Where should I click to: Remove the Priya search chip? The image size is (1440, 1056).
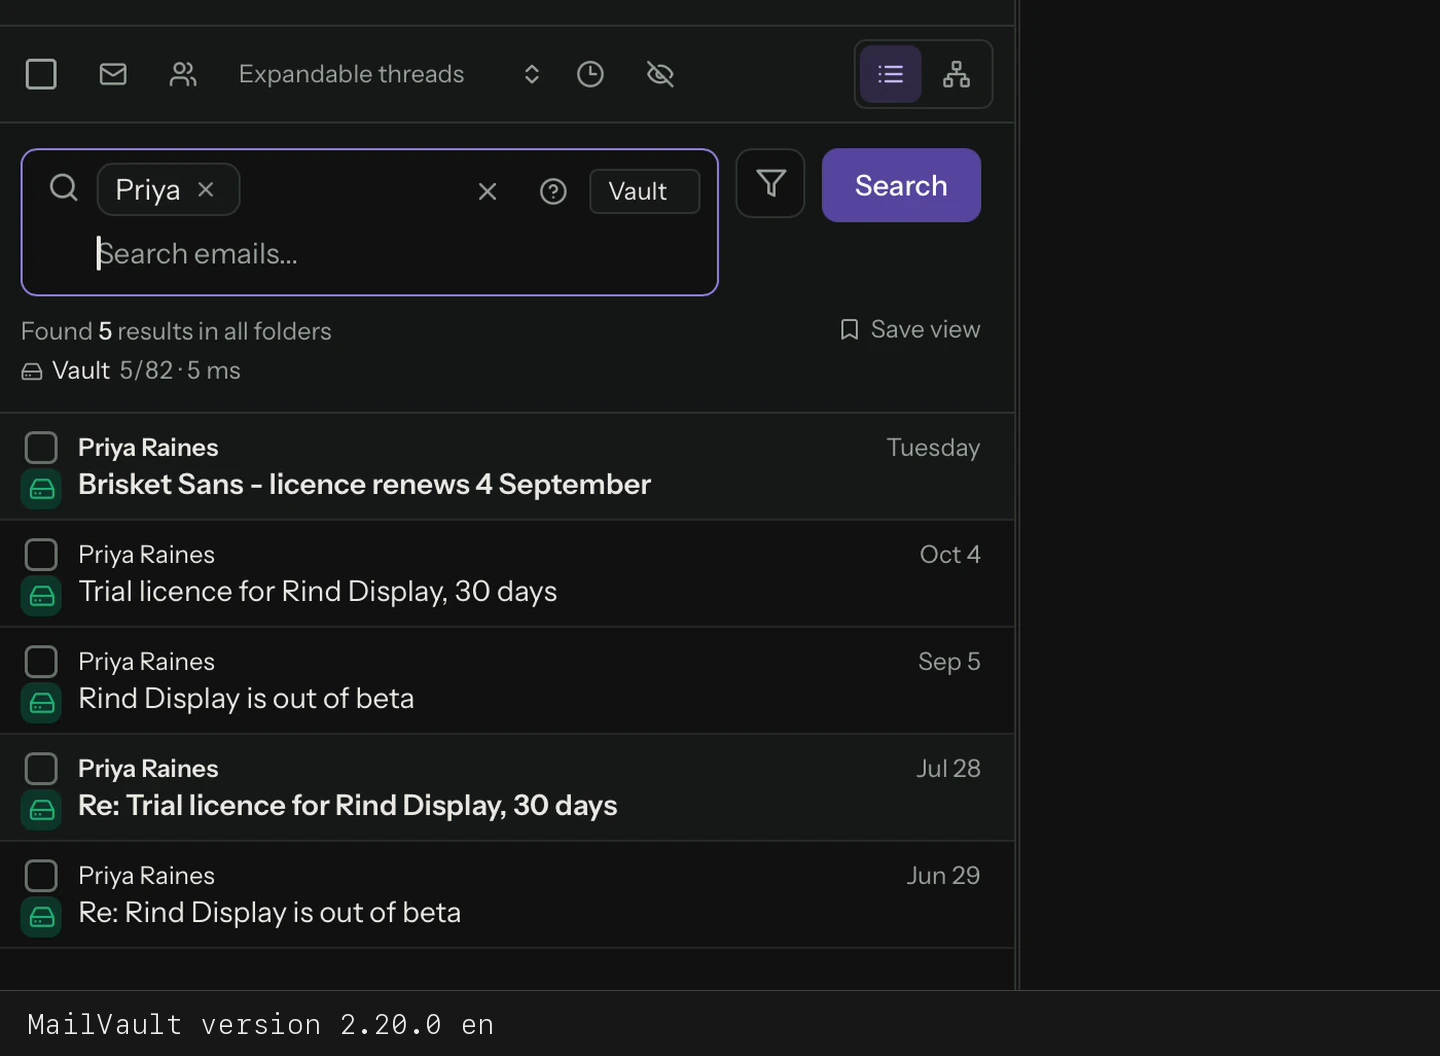tap(206, 189)
